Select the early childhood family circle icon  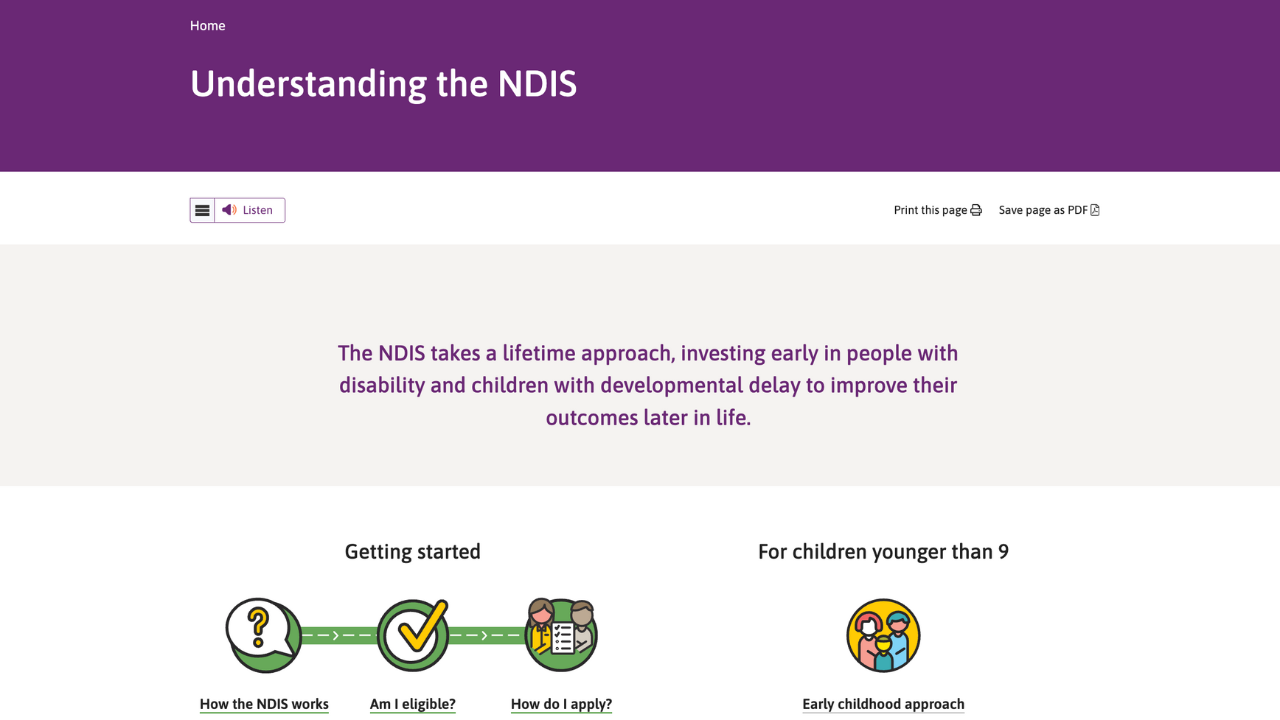[x=883, y=634]
